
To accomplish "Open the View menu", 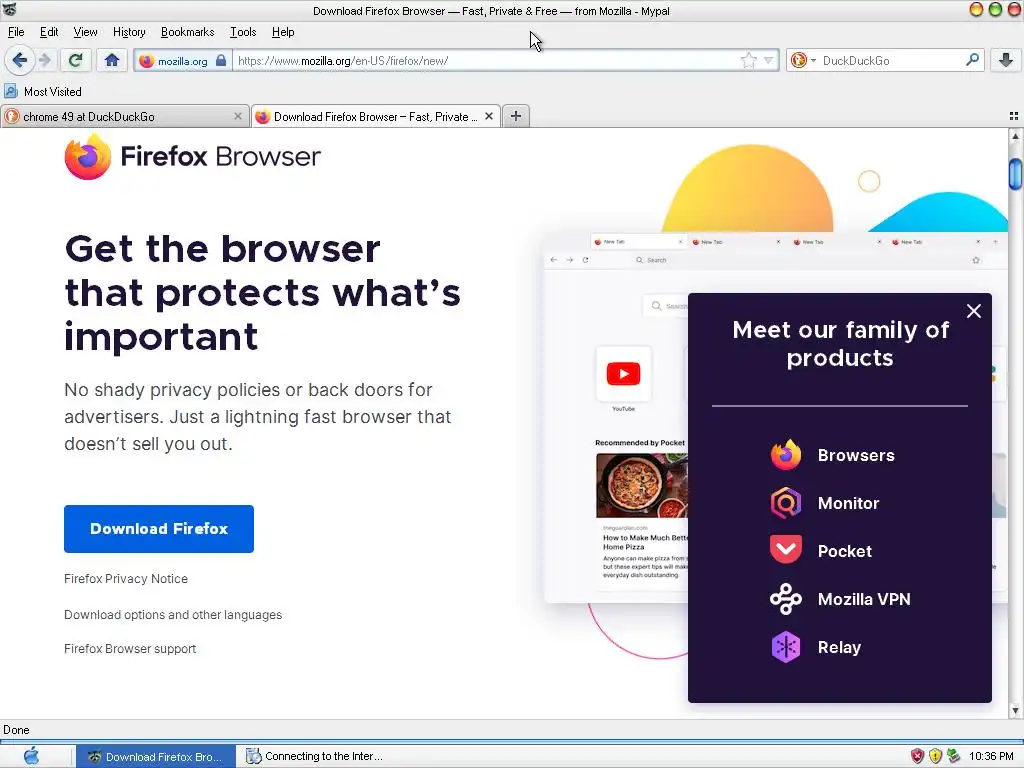I will (x=86, y=32).
